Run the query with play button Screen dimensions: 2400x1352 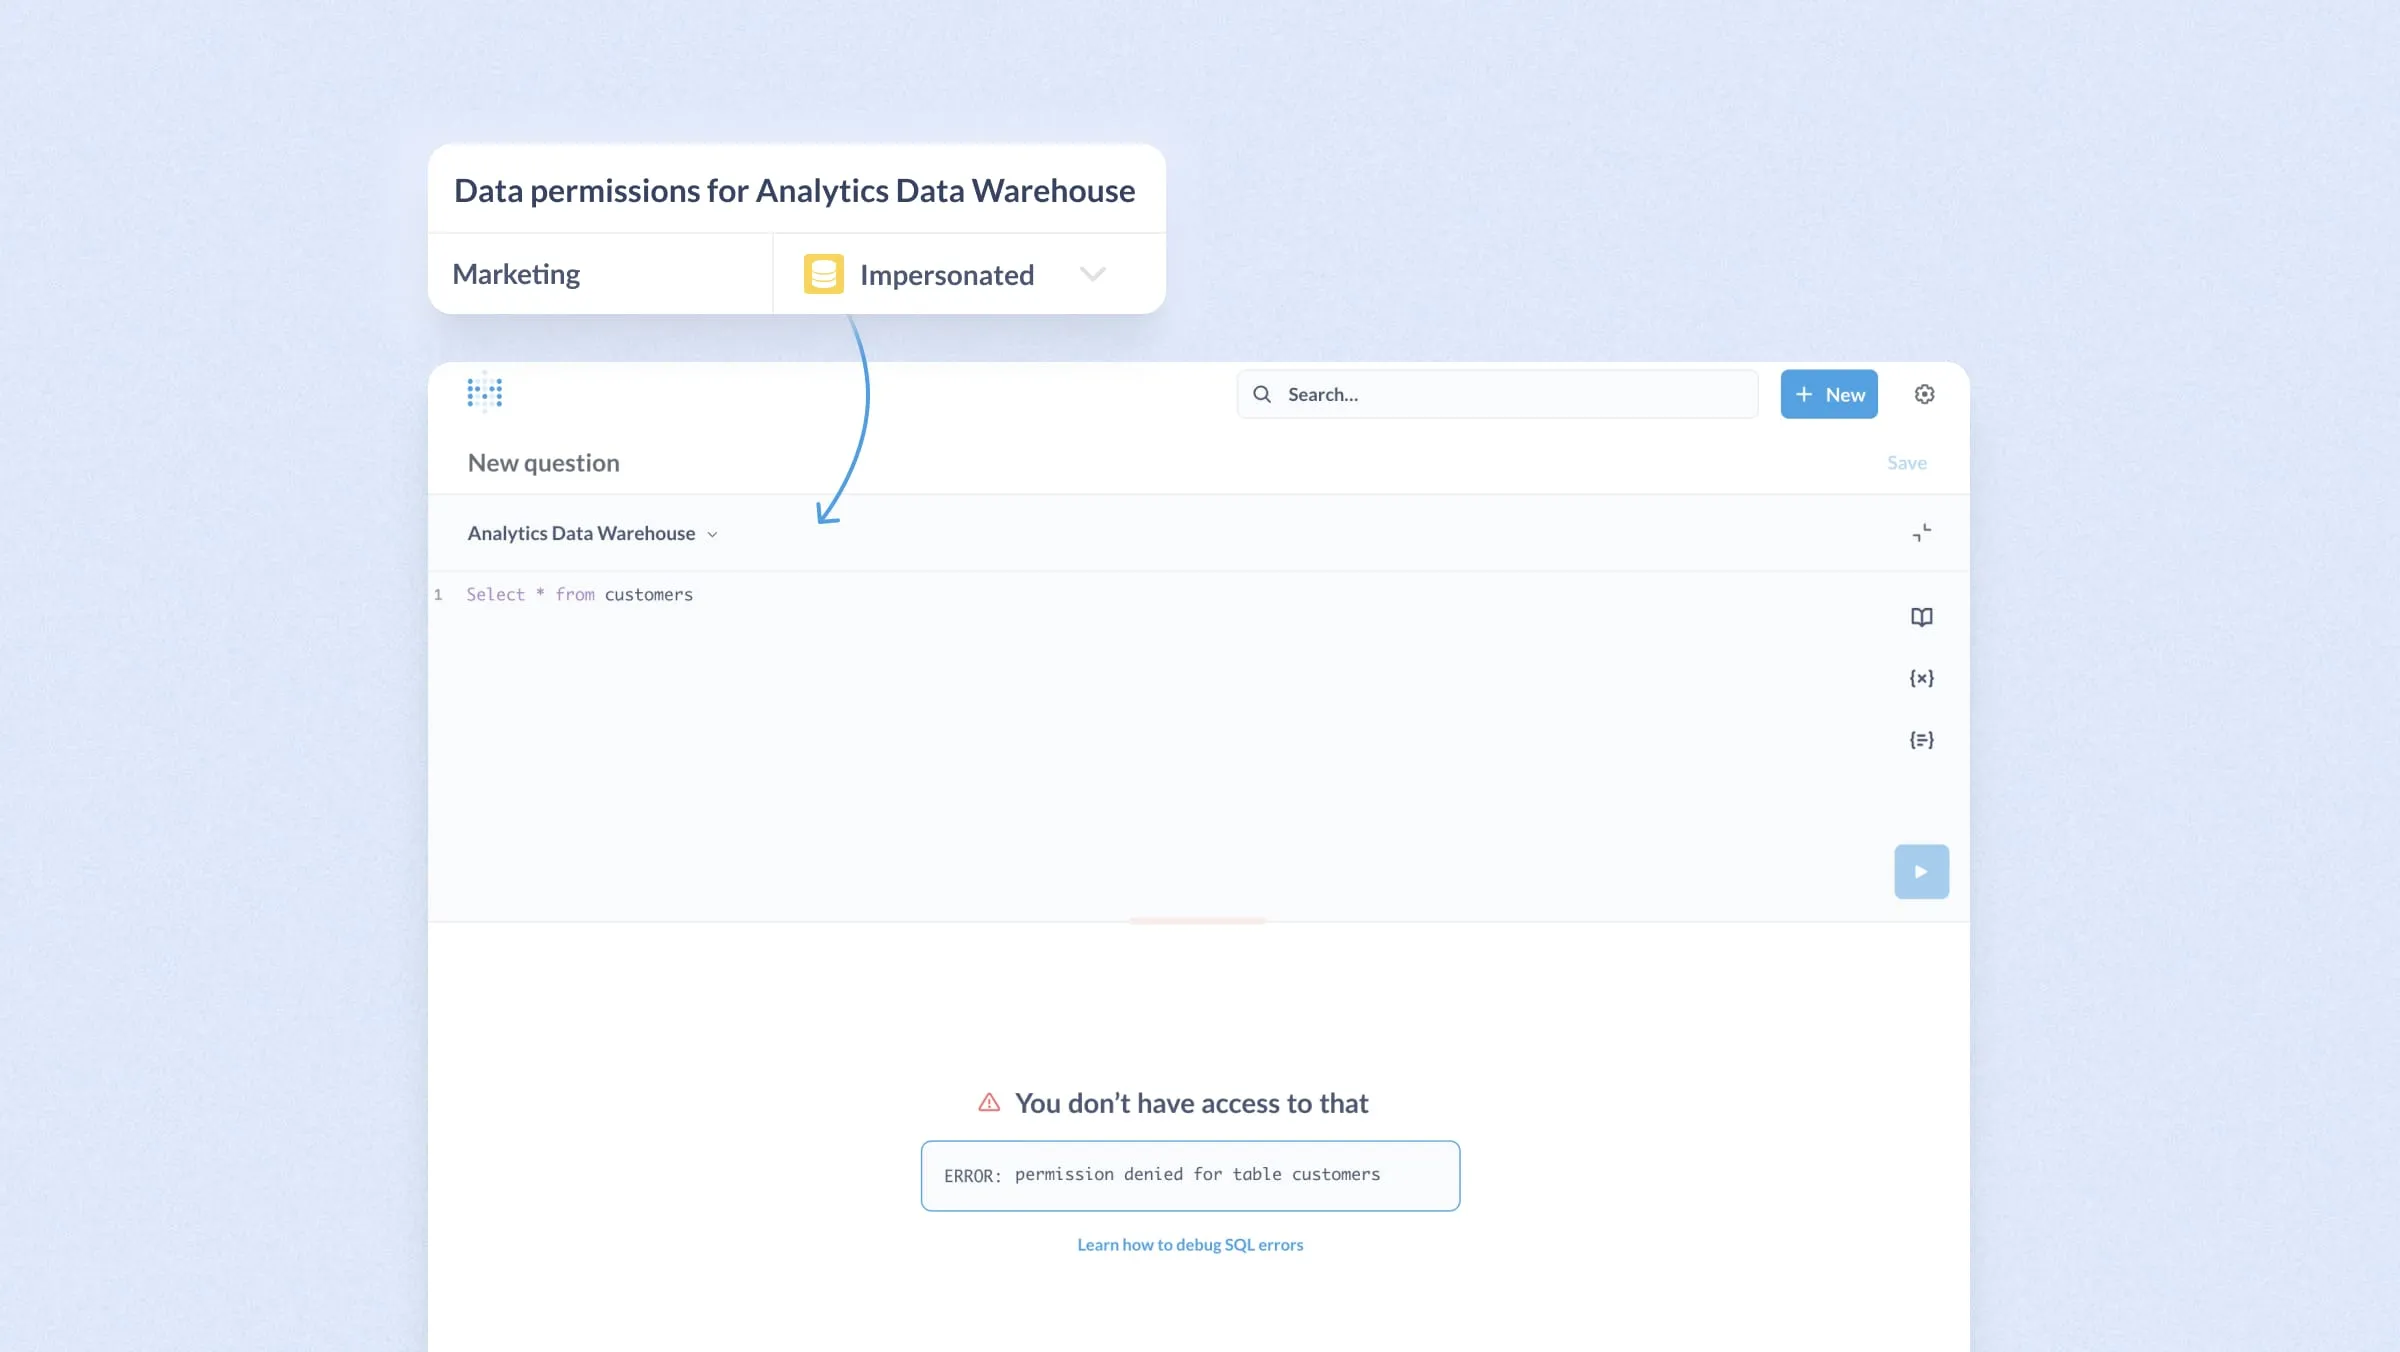pos(1921,872)
